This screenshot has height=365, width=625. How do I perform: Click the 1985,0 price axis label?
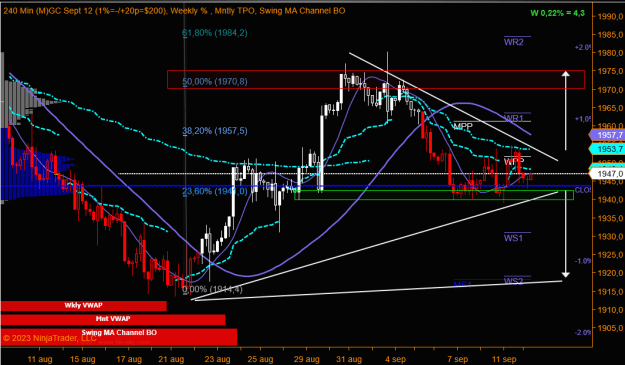pos(610,35)
